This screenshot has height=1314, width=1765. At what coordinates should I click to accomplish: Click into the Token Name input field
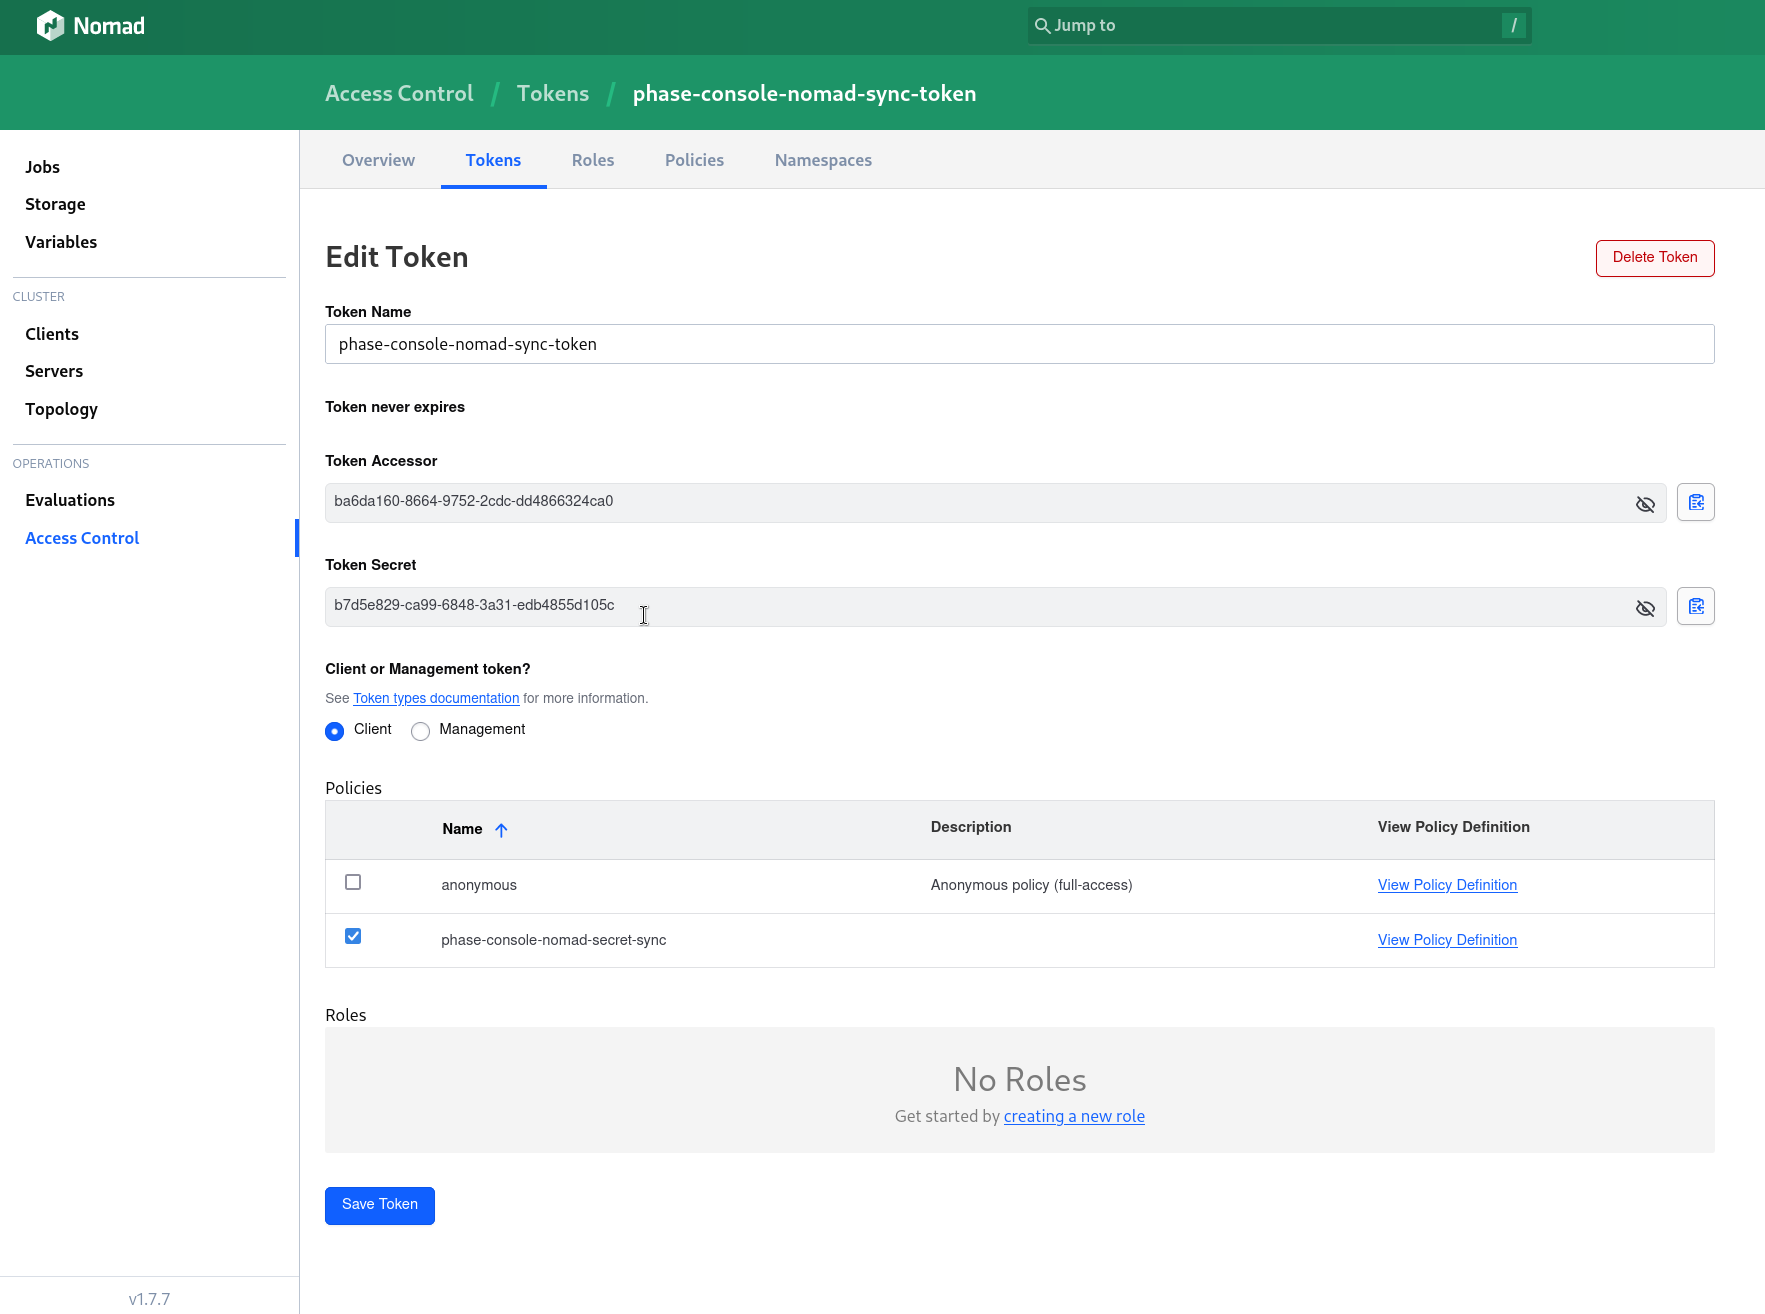pyautogui.click(x=1019, y=344)
